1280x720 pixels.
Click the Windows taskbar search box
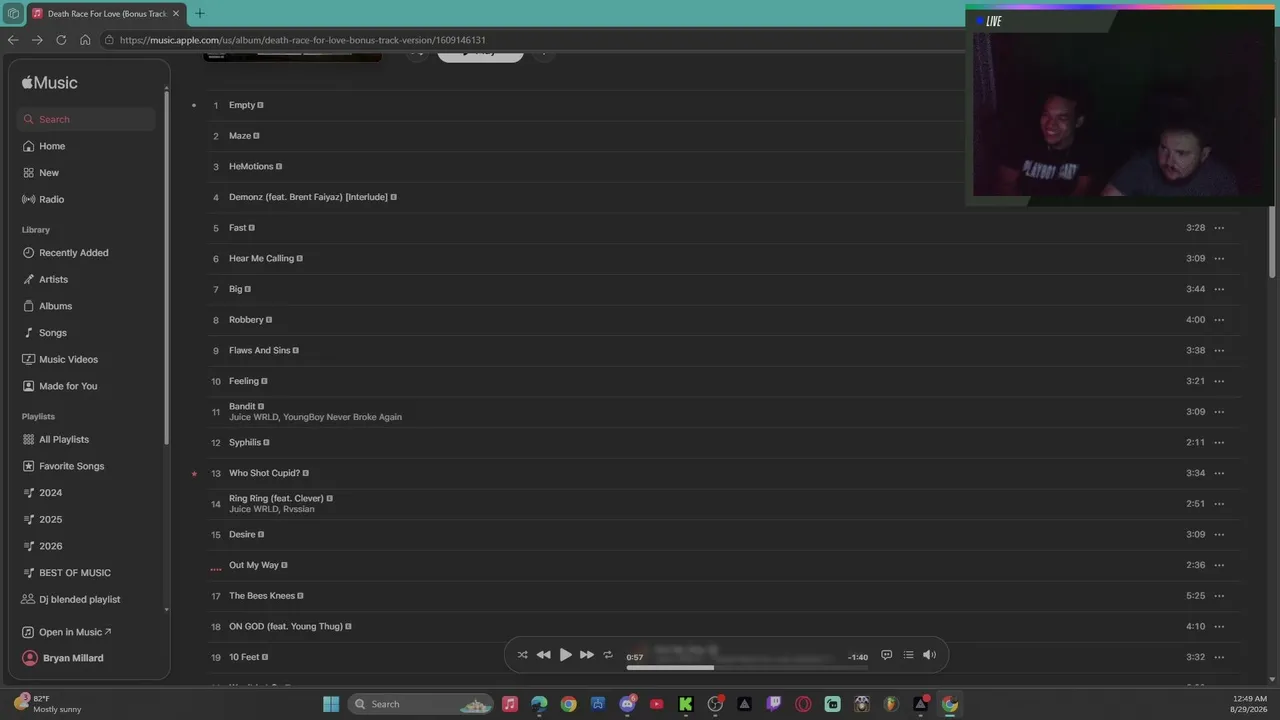tap(421, 704)
